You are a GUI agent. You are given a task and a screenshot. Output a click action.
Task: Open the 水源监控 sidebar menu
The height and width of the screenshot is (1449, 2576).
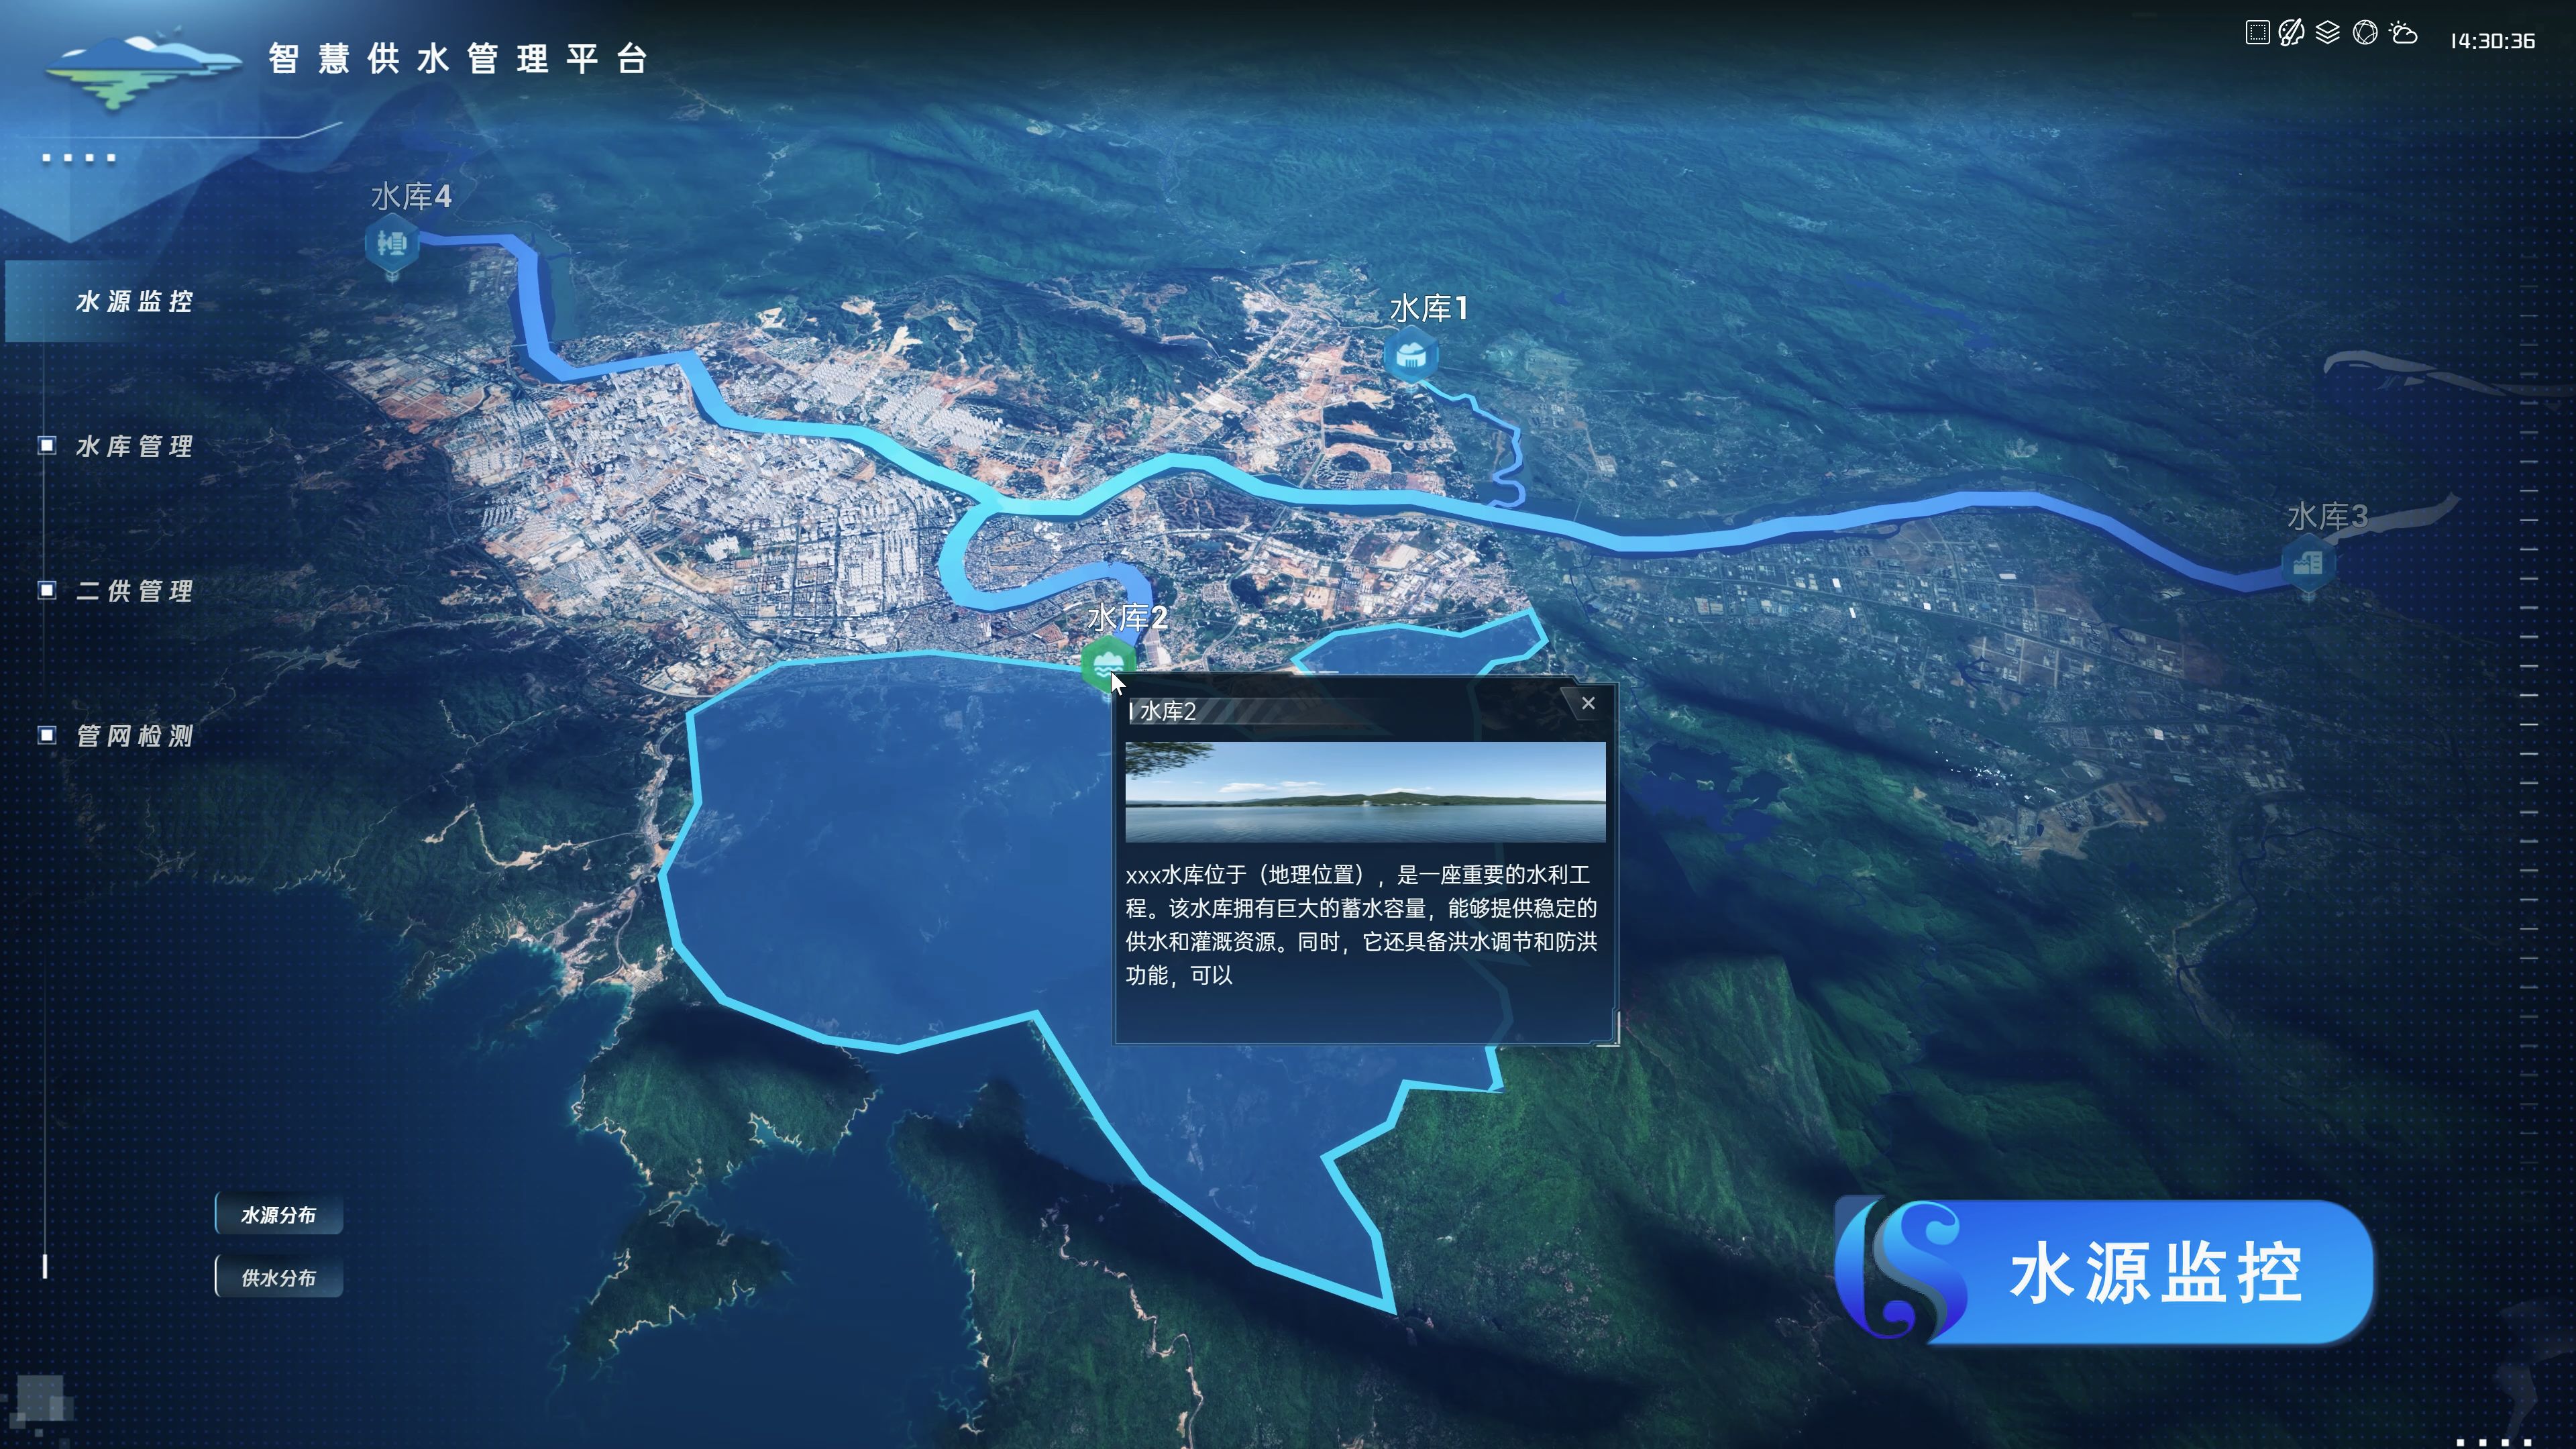point(134,302)
